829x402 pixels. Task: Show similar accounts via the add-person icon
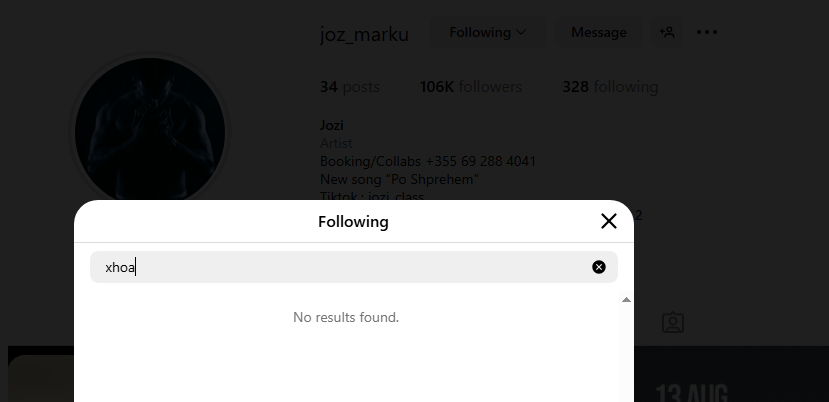[x=667, y=32]
